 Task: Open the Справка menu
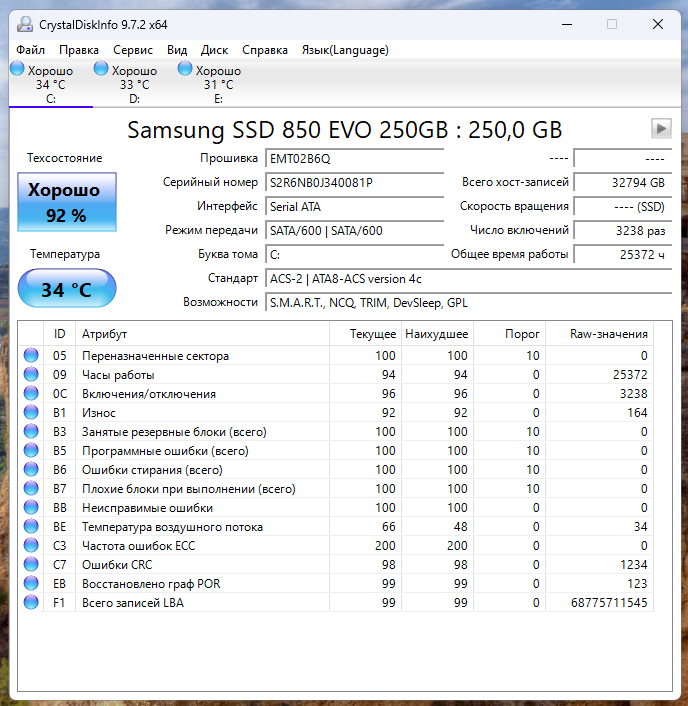click(265, 50)
